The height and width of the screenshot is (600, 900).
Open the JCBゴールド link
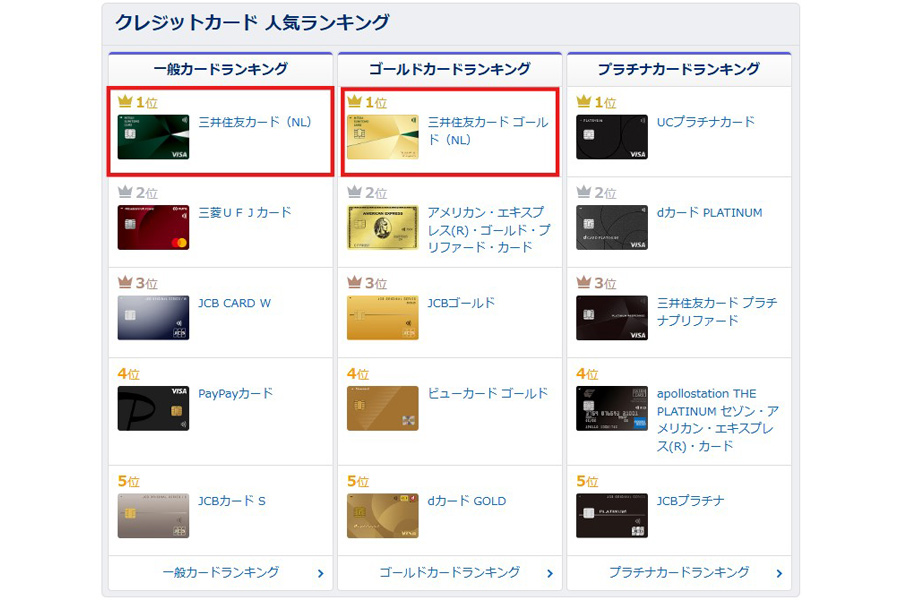point(461,303)
